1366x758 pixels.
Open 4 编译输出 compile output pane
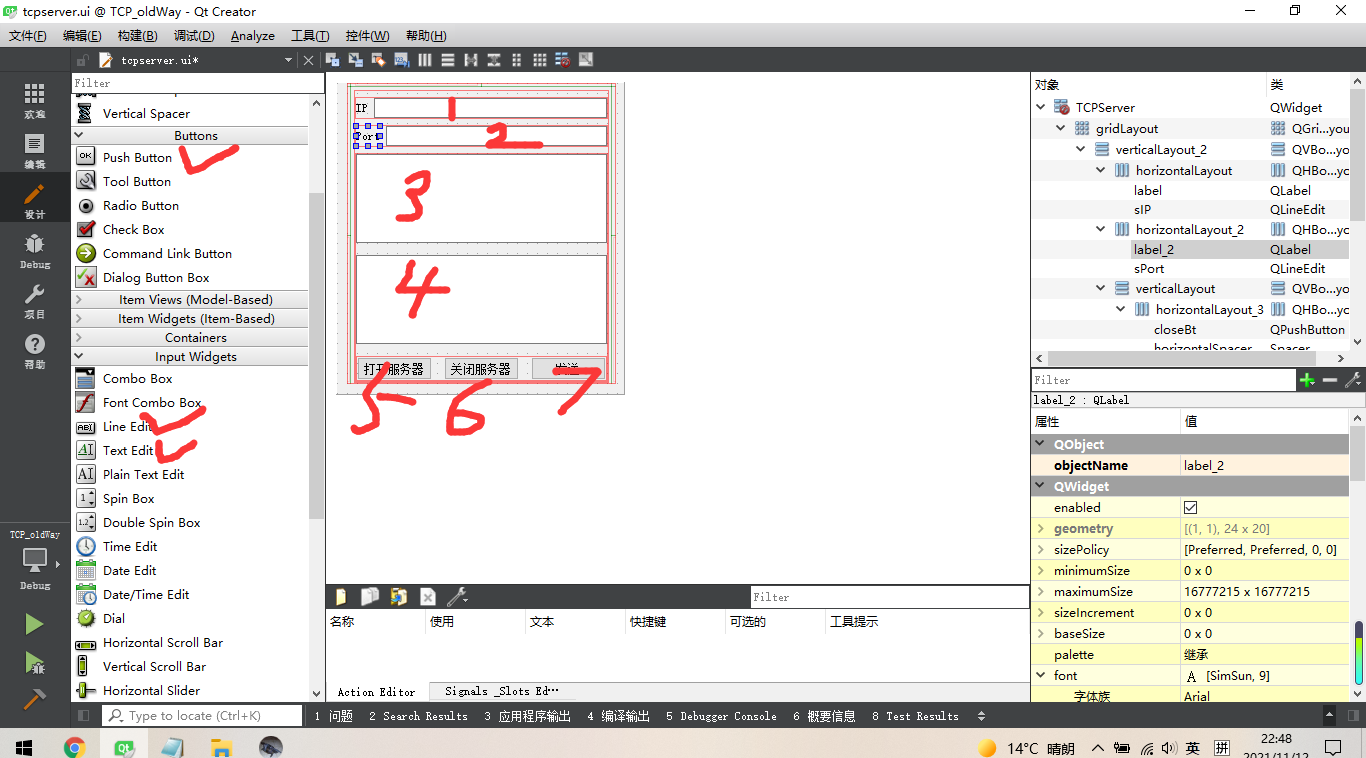pyautogui.click(x=618, y=716)
